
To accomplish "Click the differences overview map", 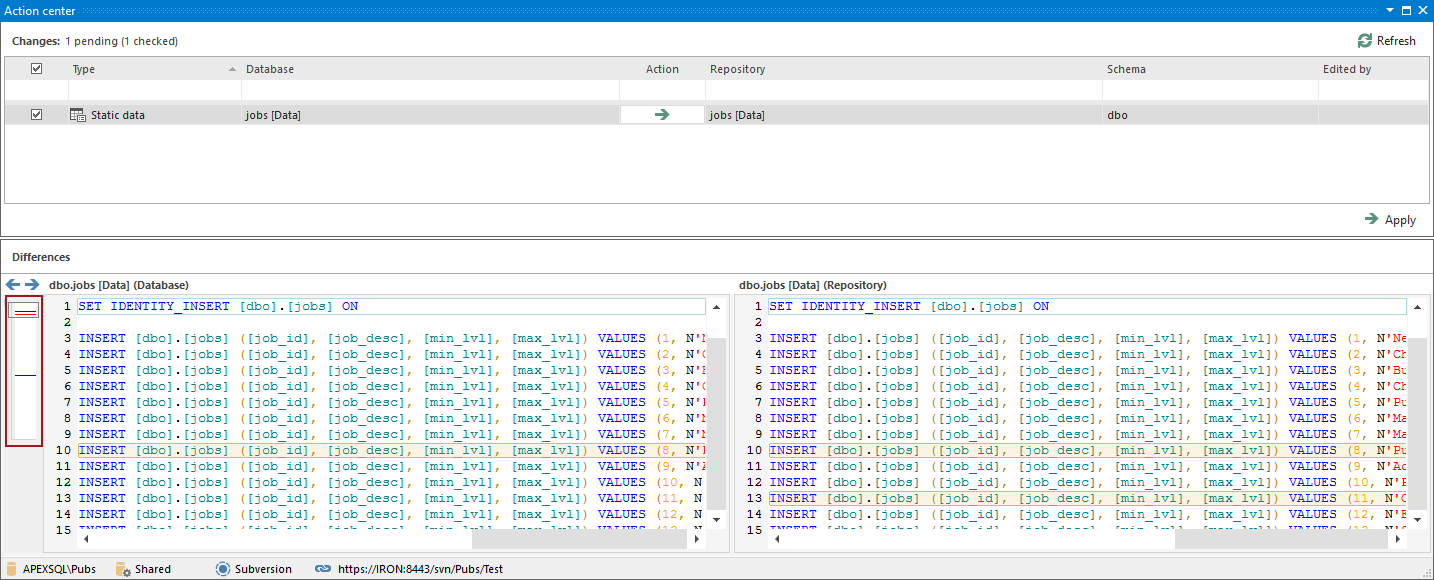I will pyautogui.click(x=24, y=371).
